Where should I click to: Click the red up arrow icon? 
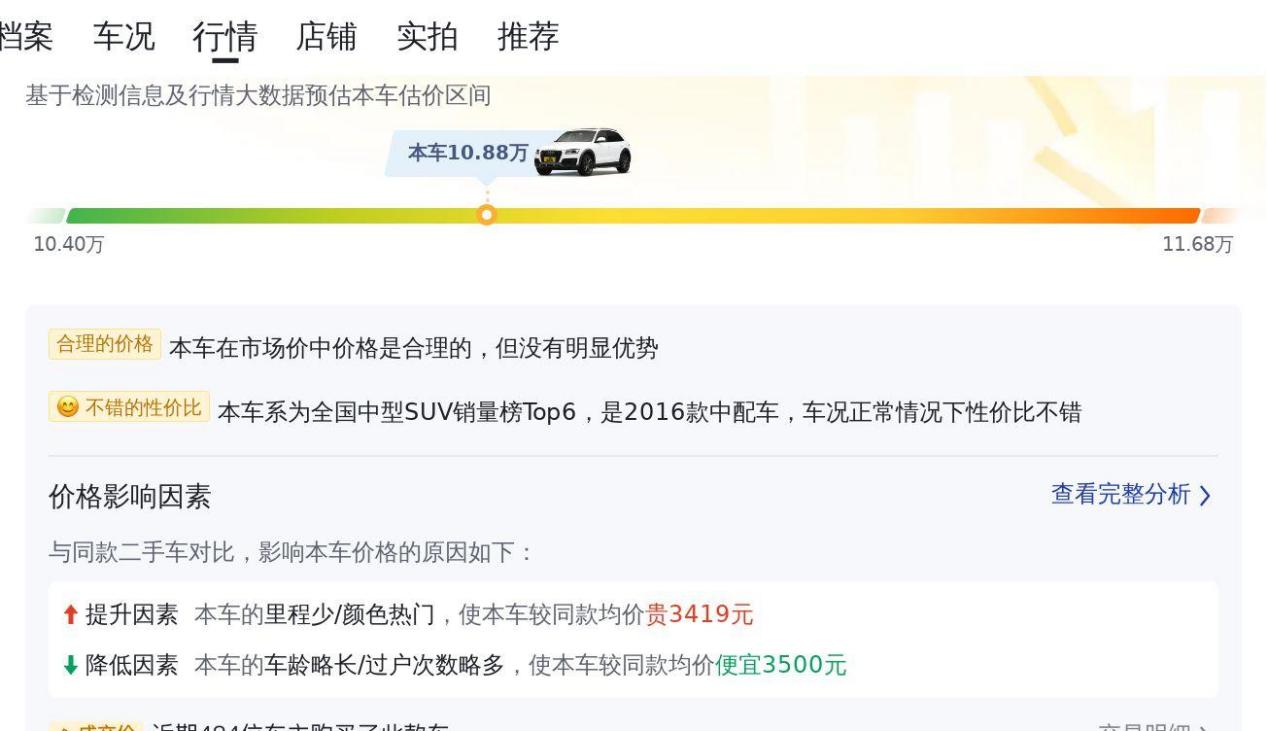coord(68,615)
